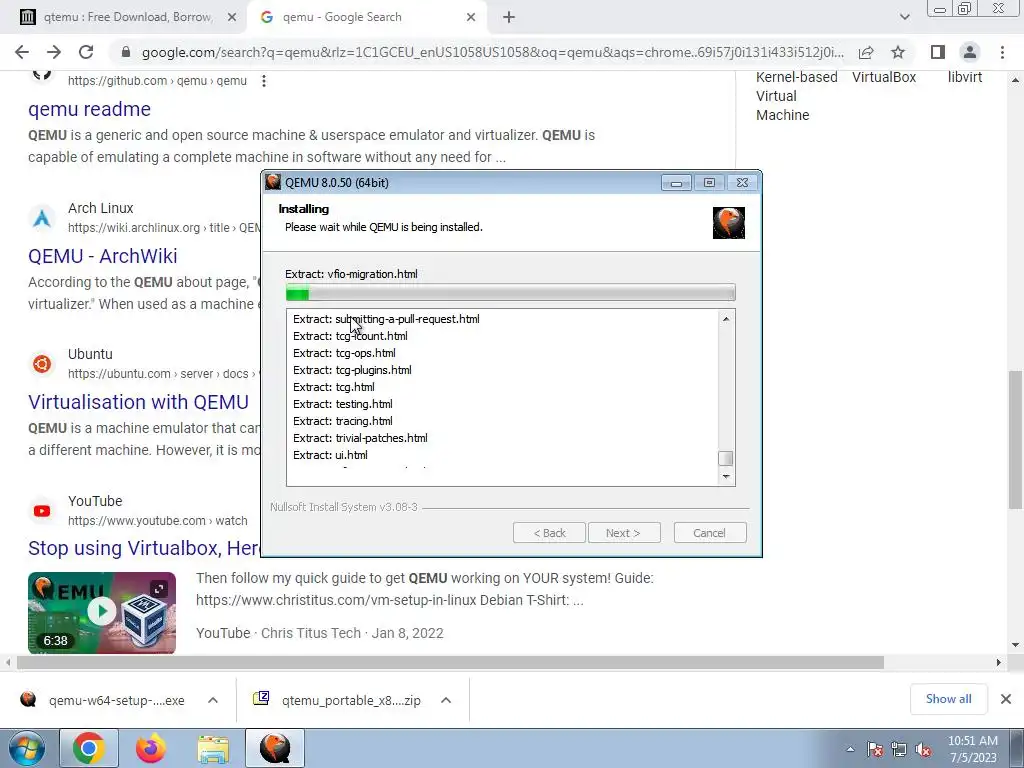Image resolution: width=1024 pixels, height=768 pixels.
Task: Open Chrome side panel icon
Action: pos(938,52)
